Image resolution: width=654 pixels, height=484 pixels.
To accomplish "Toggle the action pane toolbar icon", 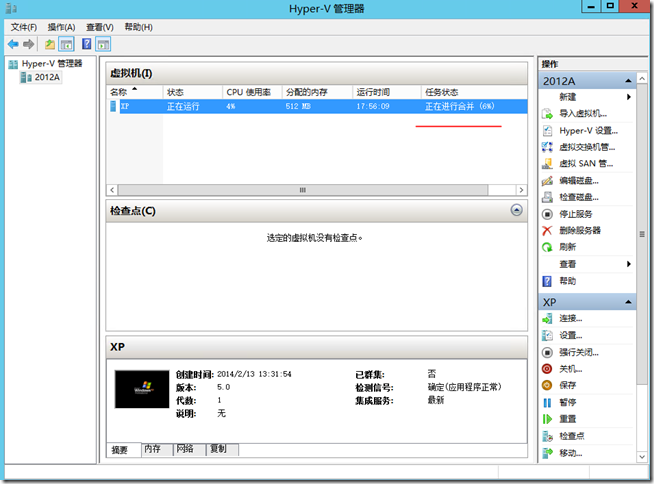I will point(103,44).
